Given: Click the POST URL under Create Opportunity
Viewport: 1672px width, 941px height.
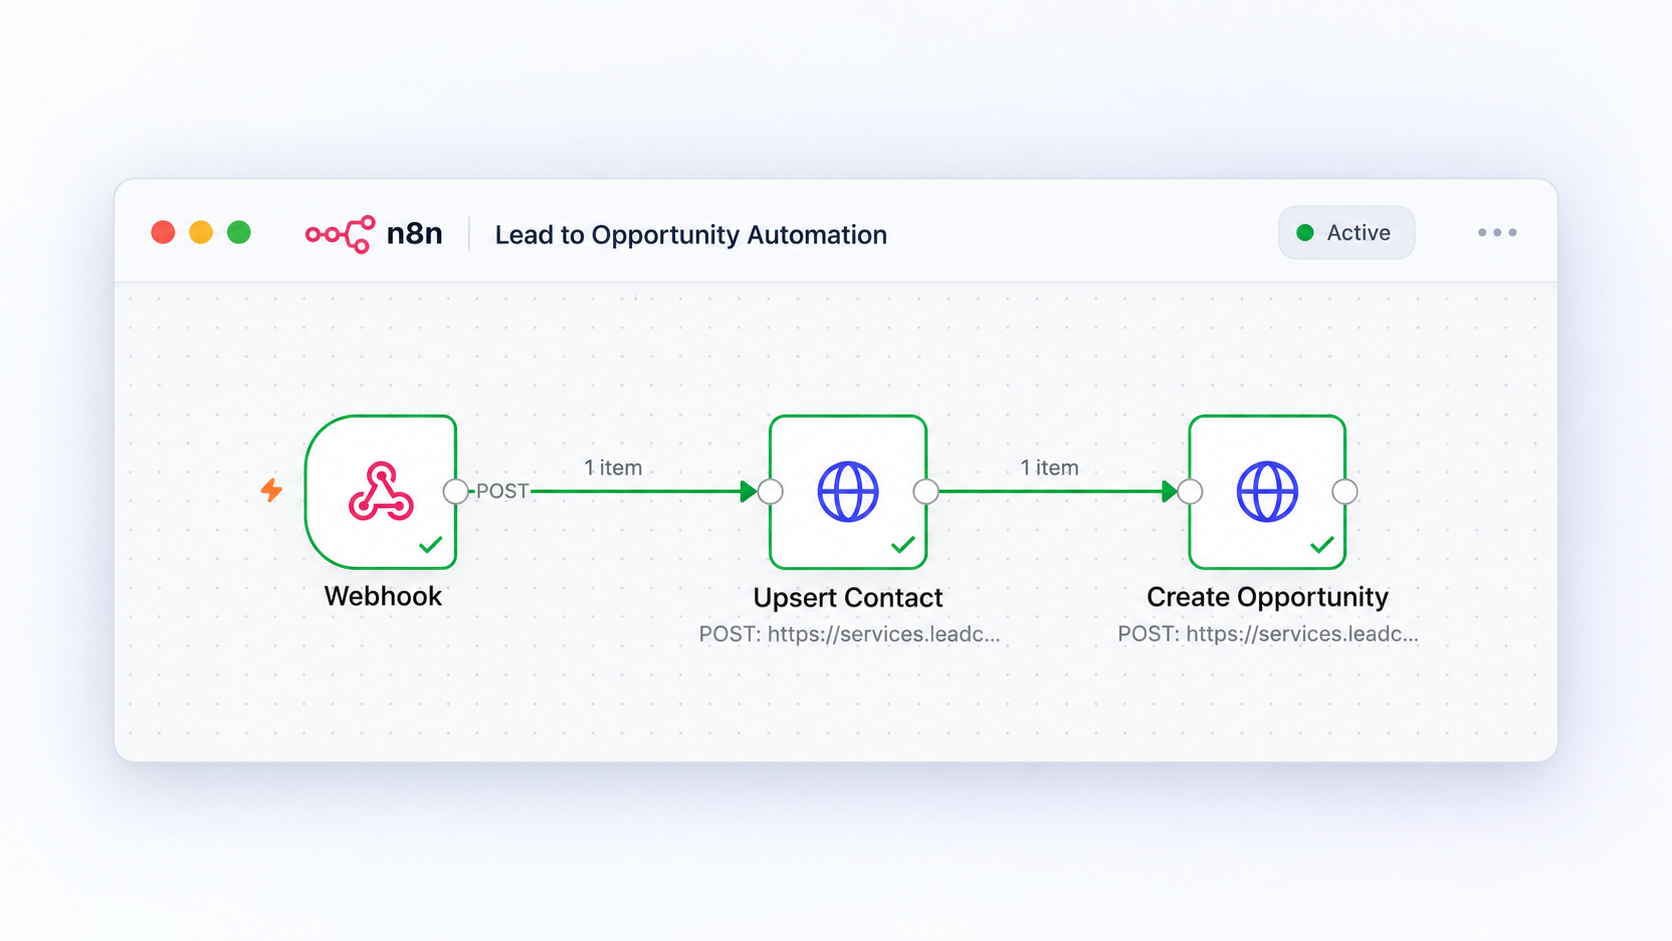Looking at the screenshot, I should 1268,634.
